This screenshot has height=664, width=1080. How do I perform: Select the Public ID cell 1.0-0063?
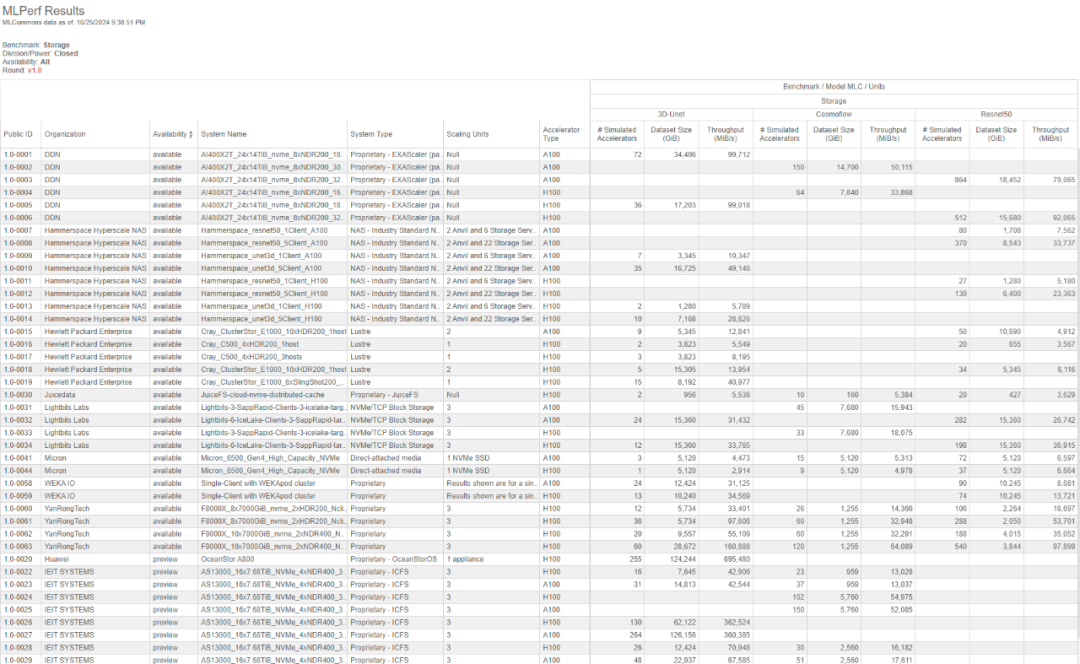click(18, 546)
